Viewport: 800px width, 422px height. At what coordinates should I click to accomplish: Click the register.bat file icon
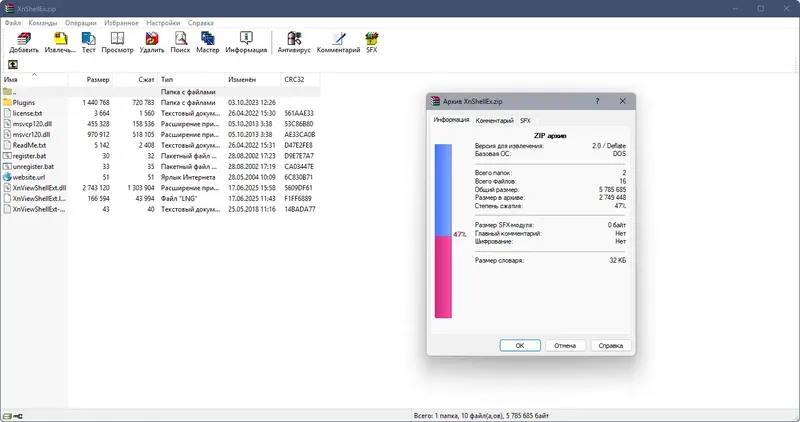coord(7,156)
